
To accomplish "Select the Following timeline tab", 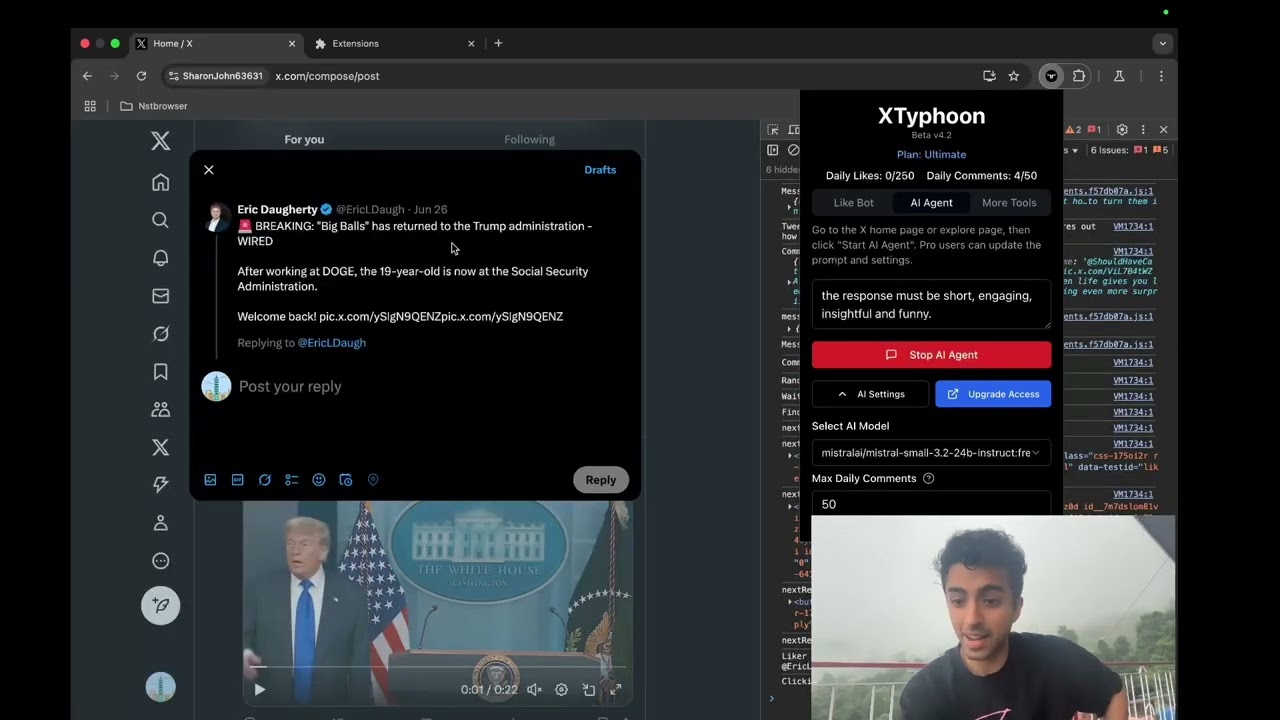I will (x=529, y=139).
